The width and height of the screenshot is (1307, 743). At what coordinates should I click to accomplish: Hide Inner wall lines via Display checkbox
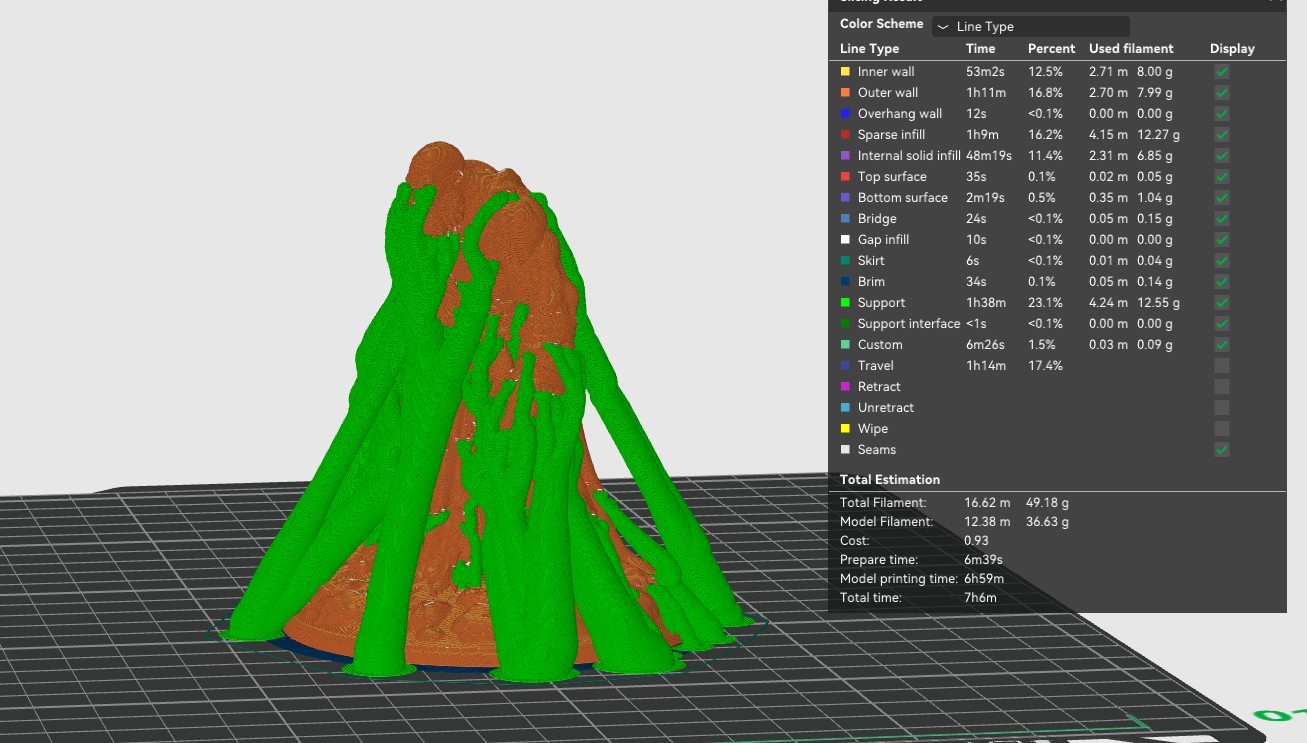click(1222, 72)
